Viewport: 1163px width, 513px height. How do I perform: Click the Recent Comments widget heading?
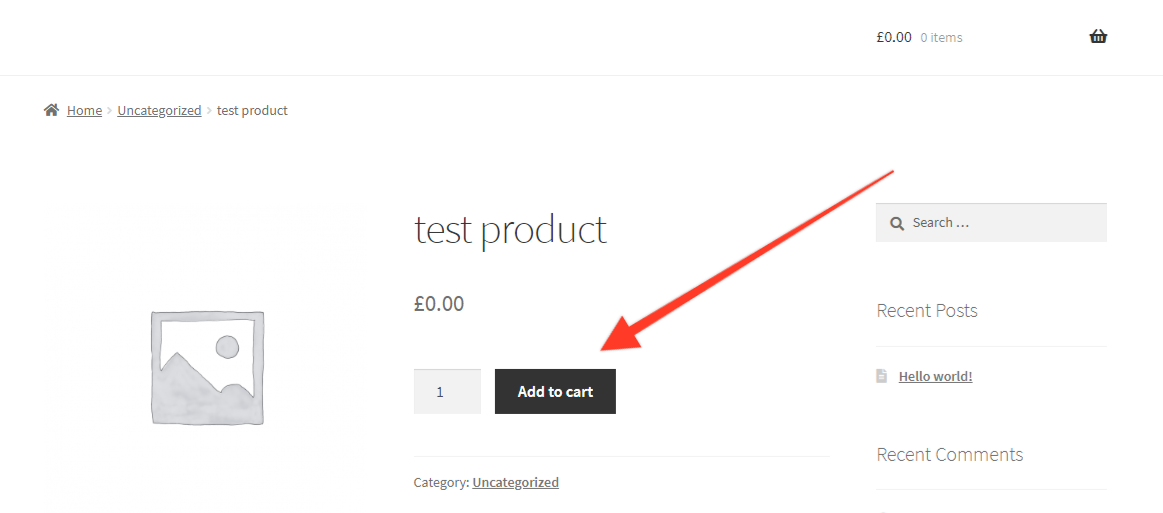949,454
